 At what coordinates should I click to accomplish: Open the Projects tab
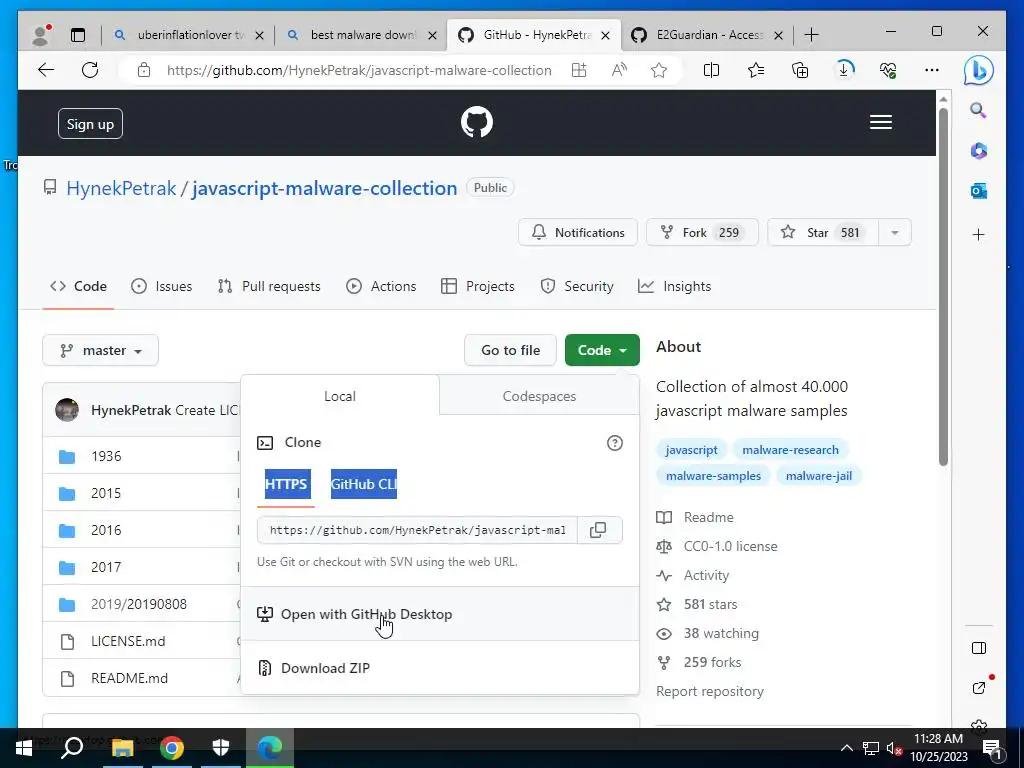(478, 286)
